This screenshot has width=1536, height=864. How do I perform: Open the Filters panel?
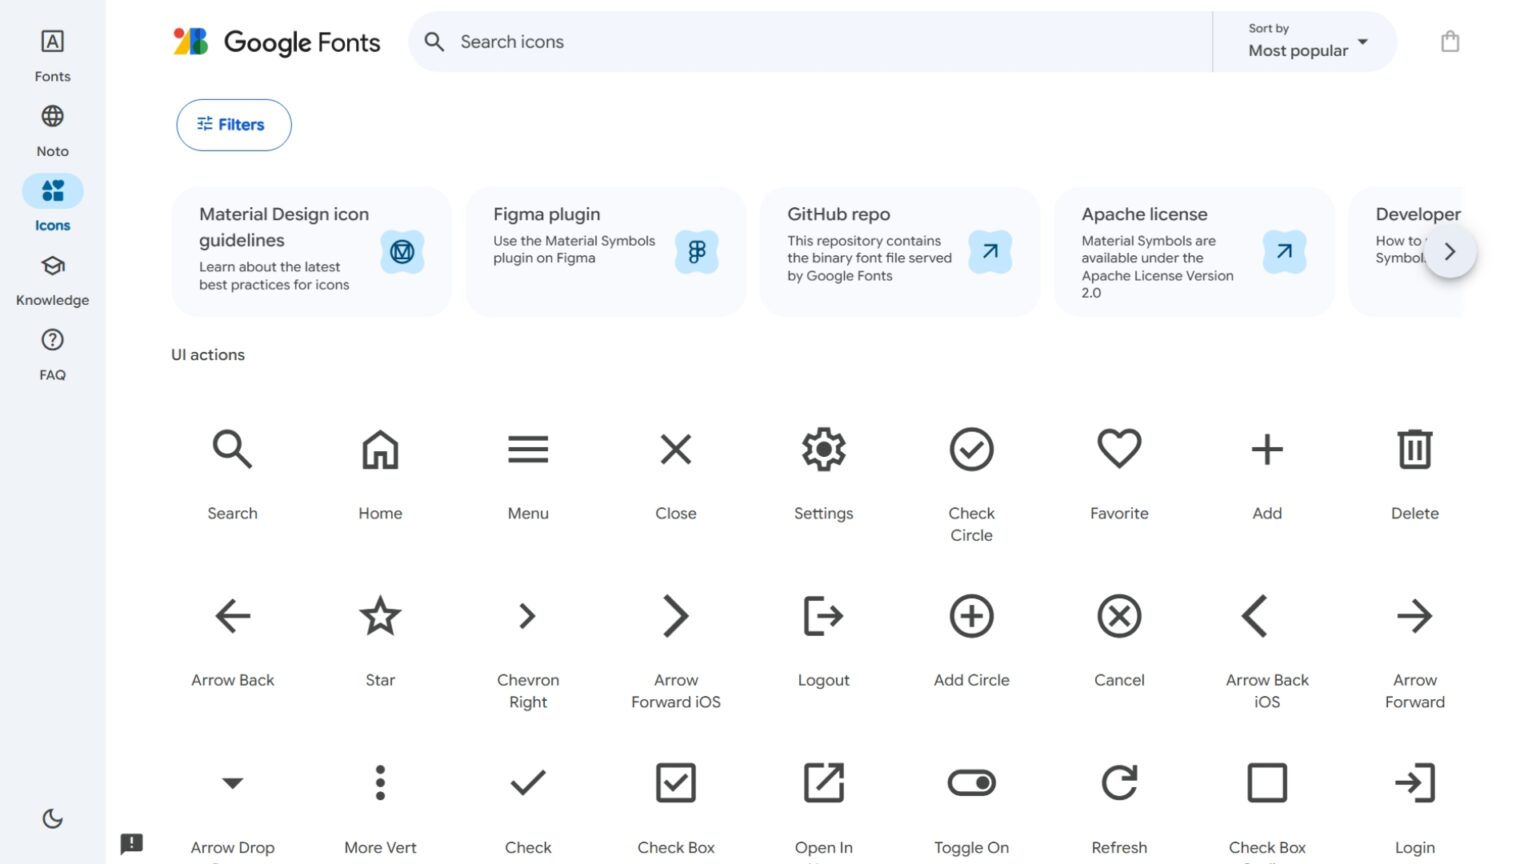click(x=233, y=124)
